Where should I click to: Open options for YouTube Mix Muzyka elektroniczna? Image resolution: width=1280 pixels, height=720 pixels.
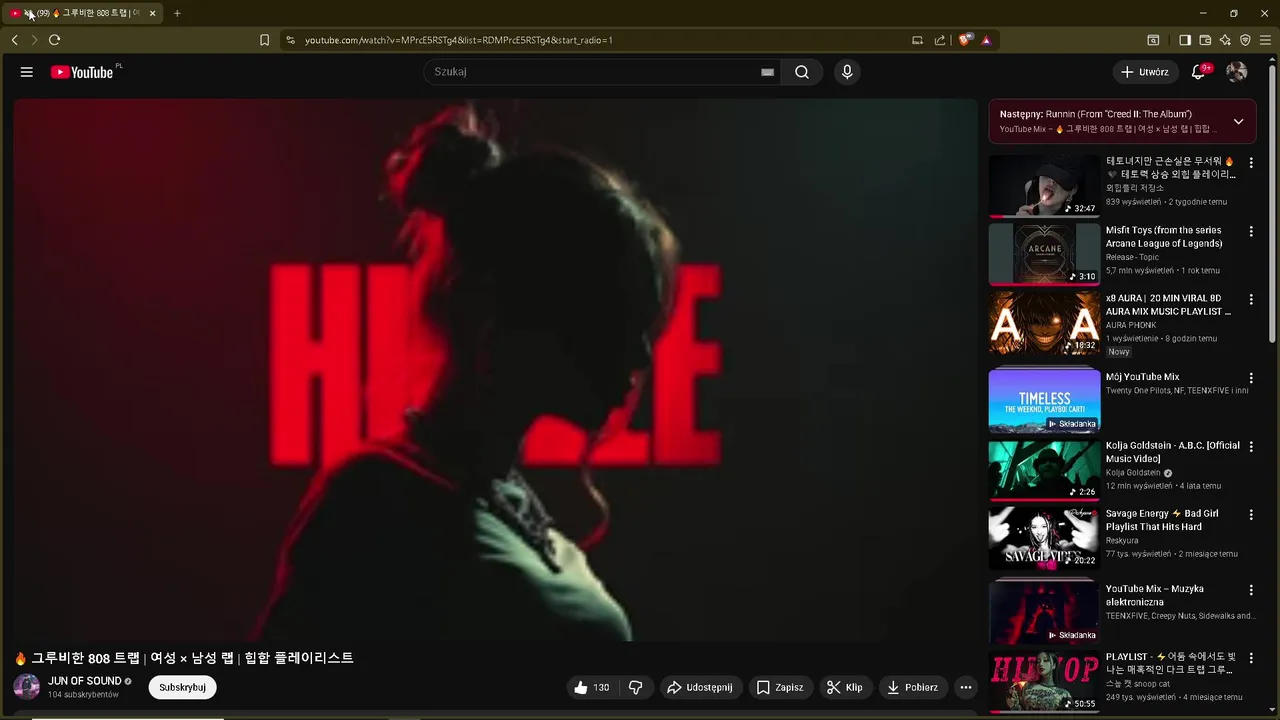1250,590
